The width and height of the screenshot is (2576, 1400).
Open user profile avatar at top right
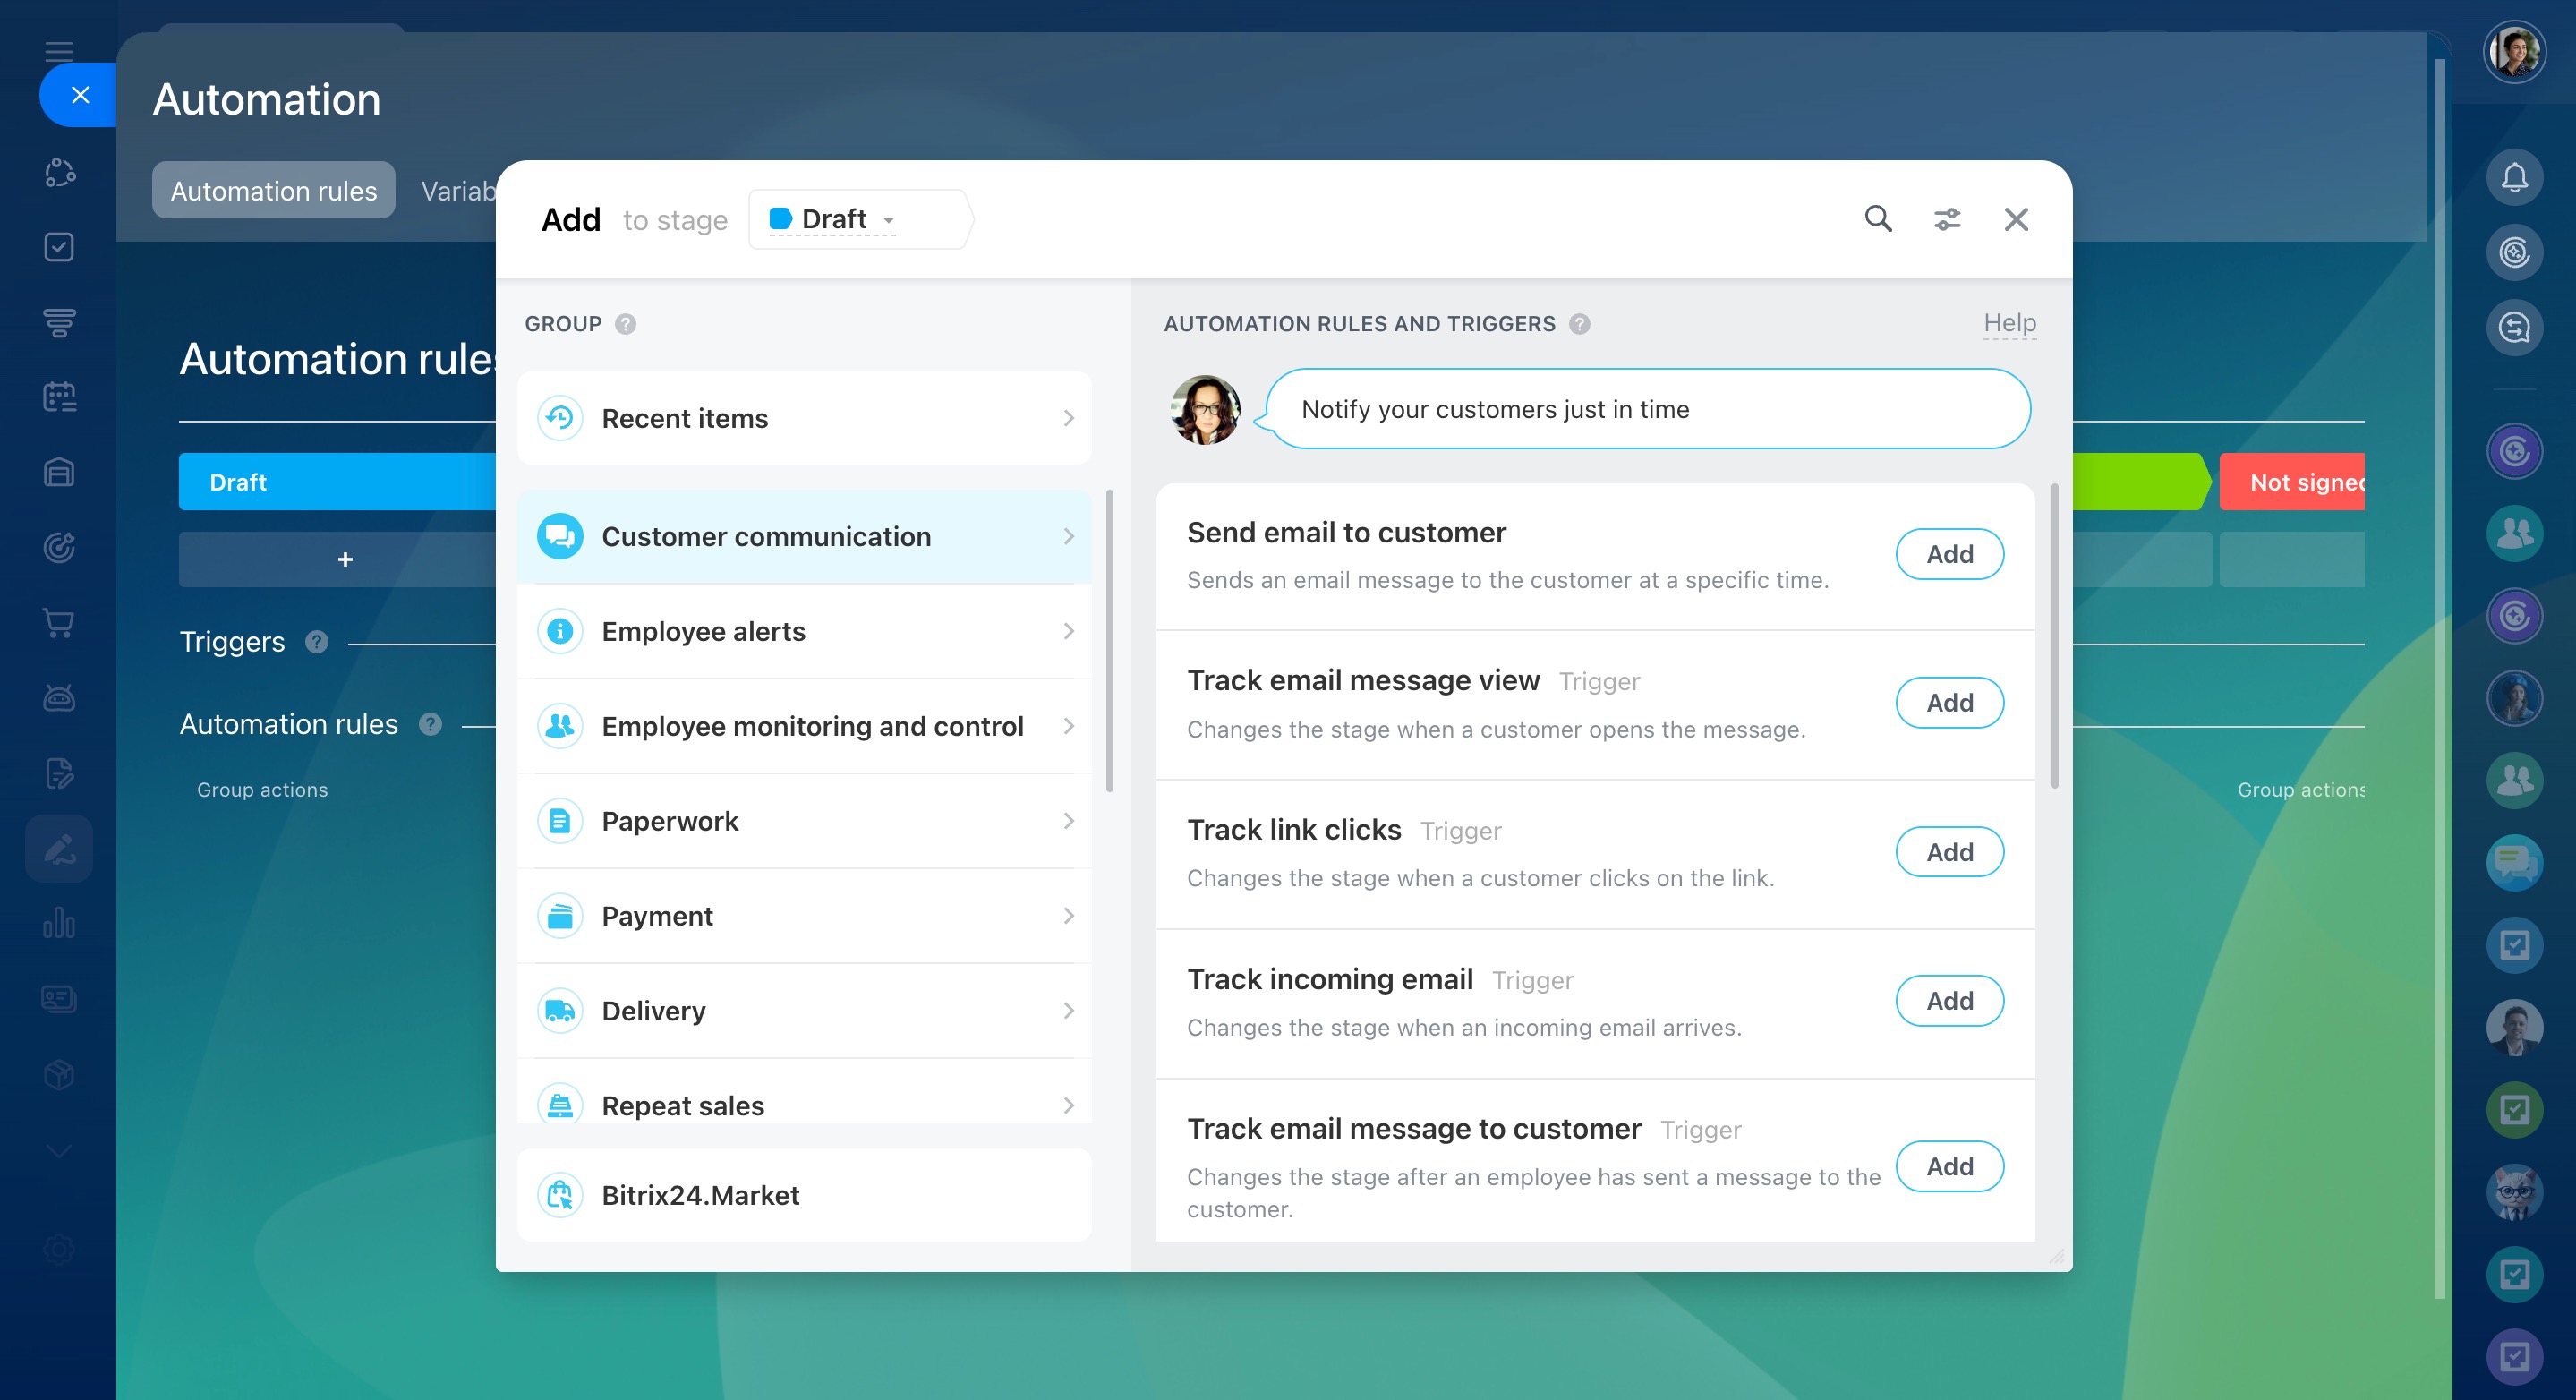click(2514, 52)
